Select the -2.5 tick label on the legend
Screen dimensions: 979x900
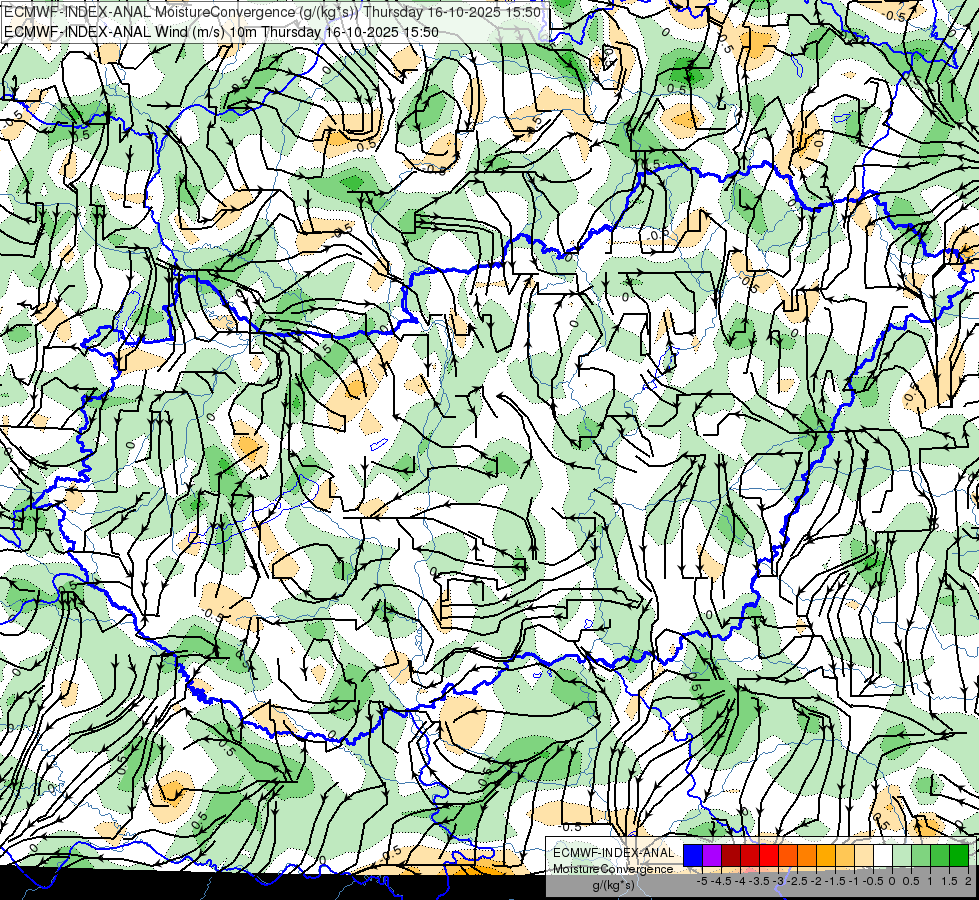tap(797, 881)
